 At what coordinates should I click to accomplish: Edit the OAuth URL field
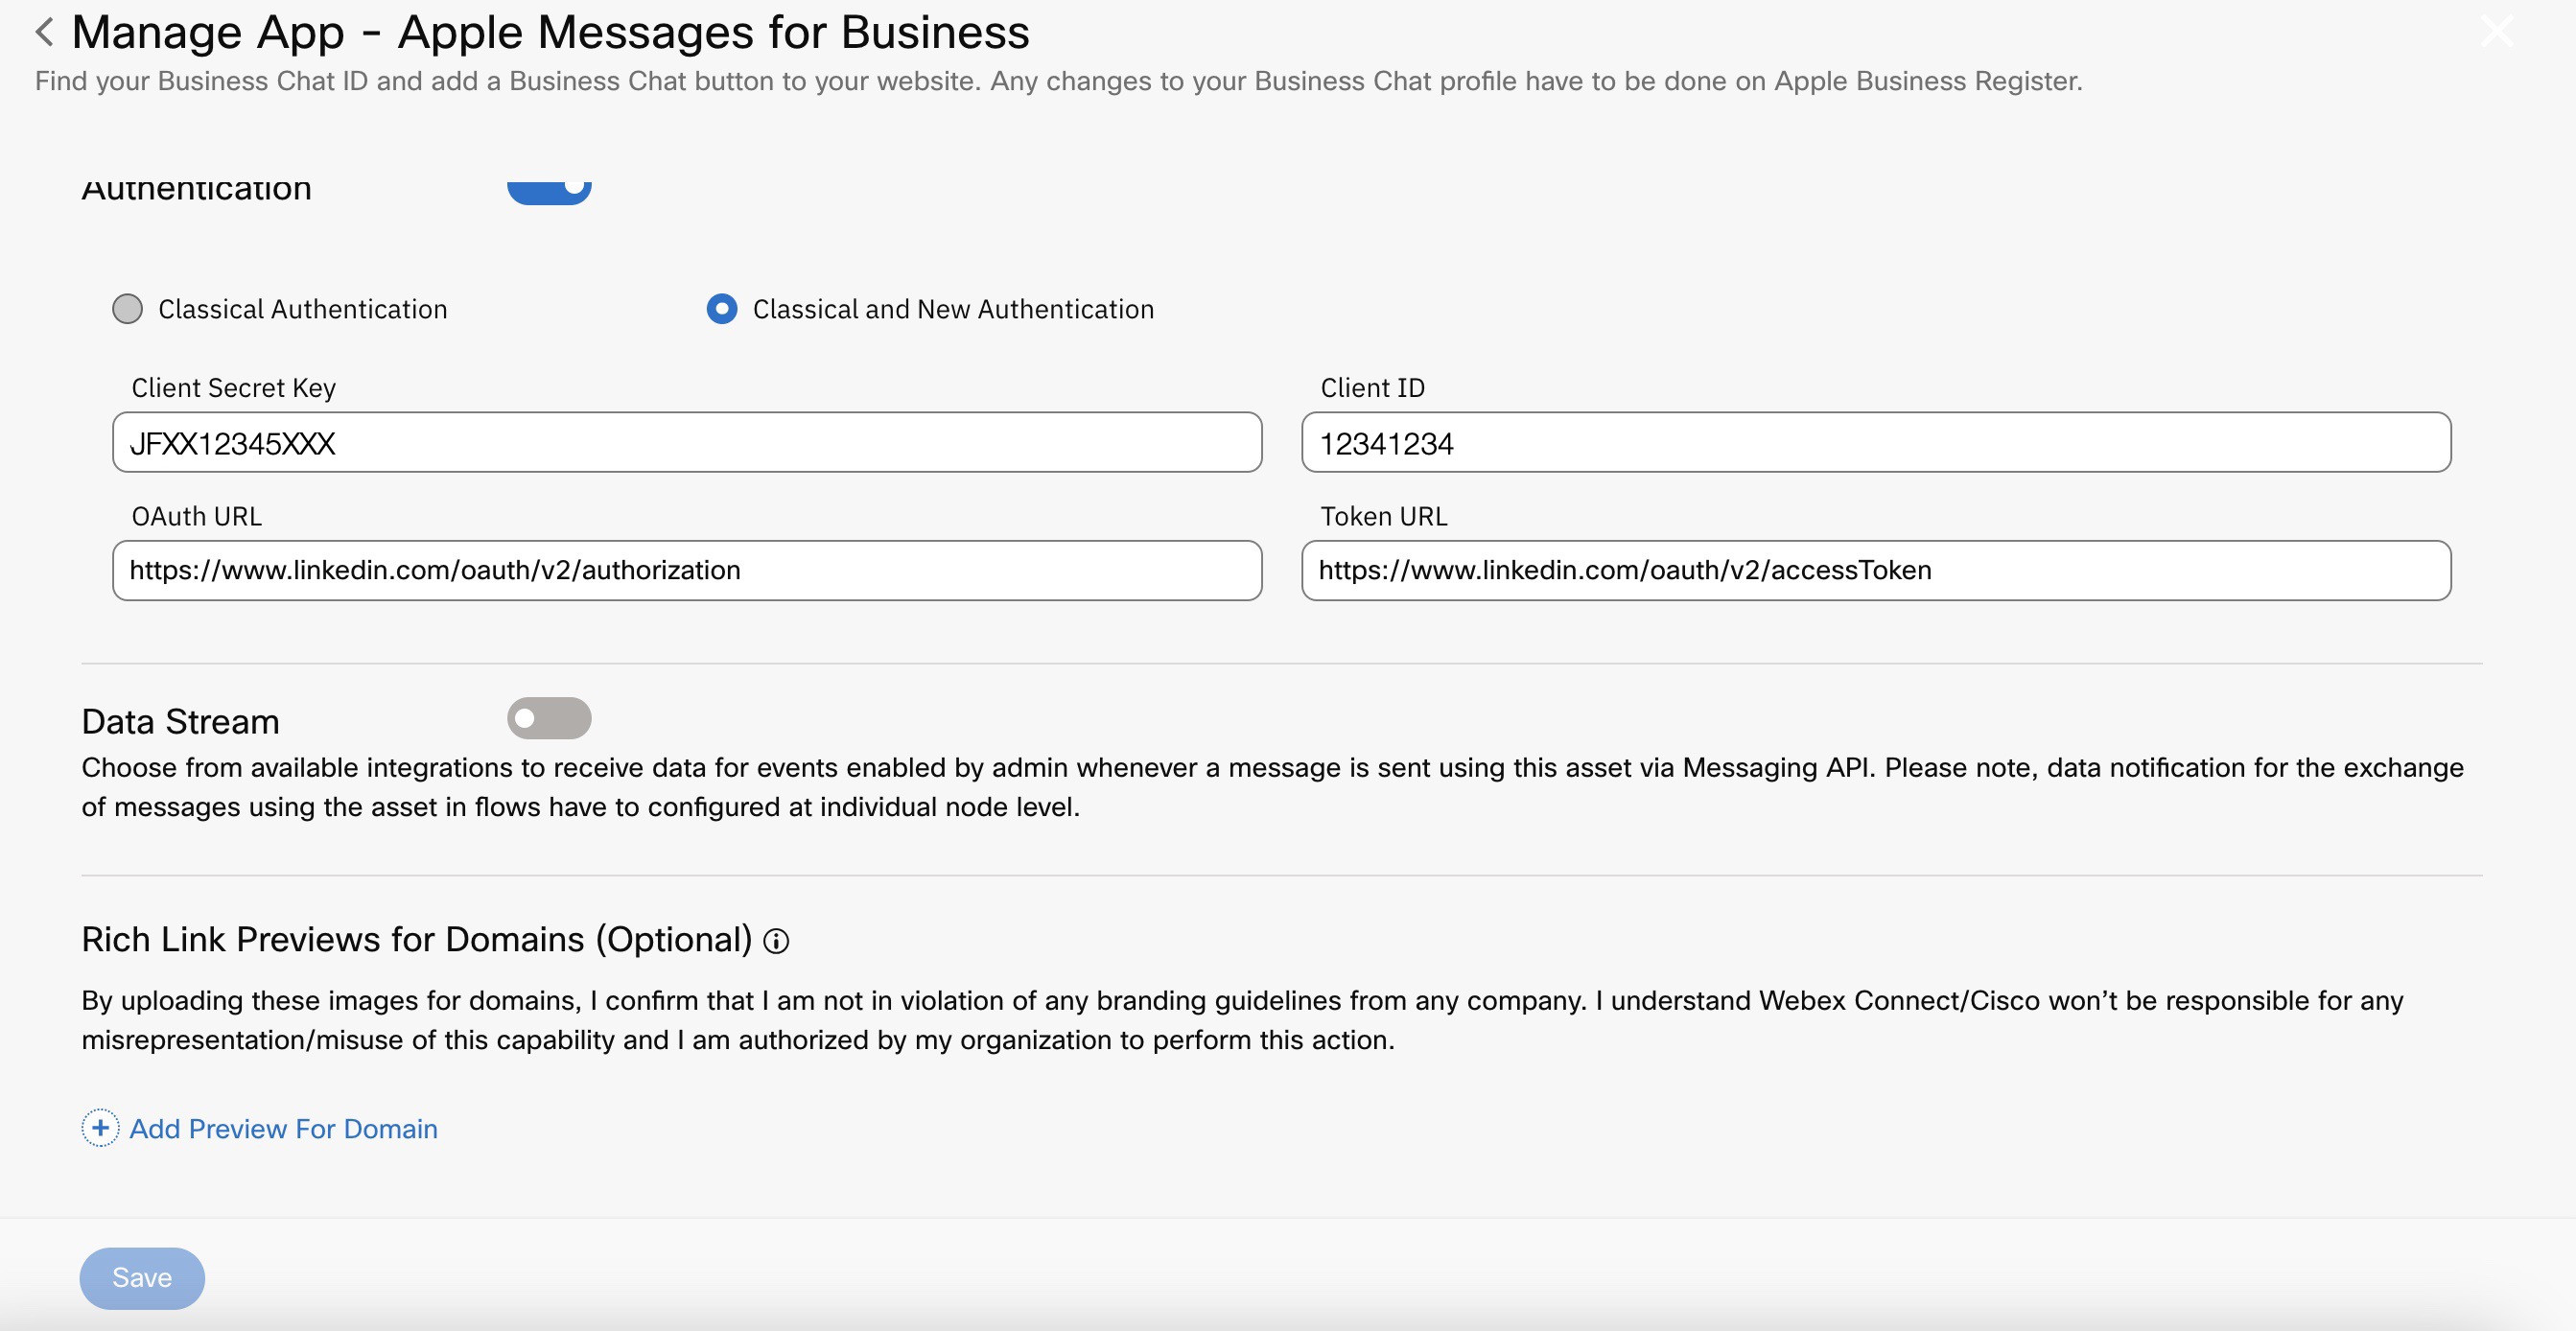click(x=687, y=570)
